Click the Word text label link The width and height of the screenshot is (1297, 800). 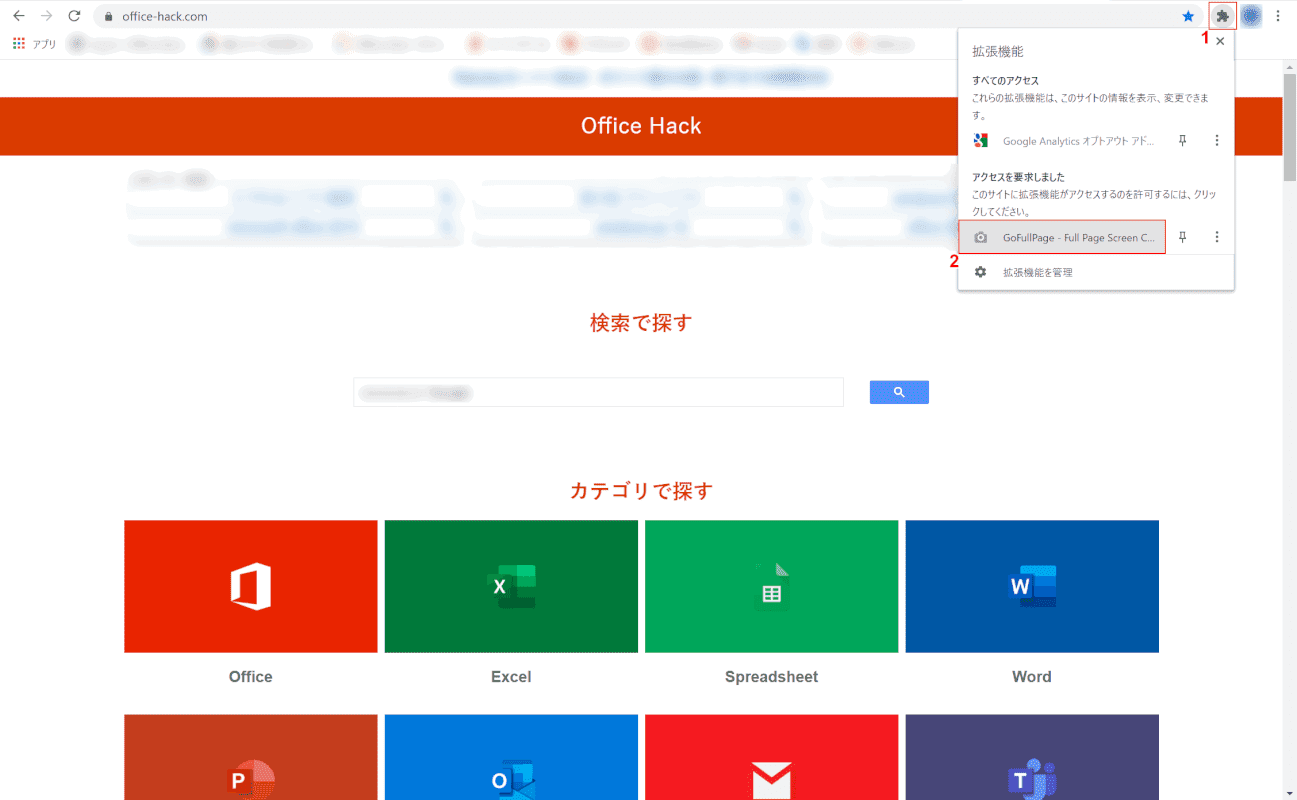pyautogui.click(x=1032, y=677)
